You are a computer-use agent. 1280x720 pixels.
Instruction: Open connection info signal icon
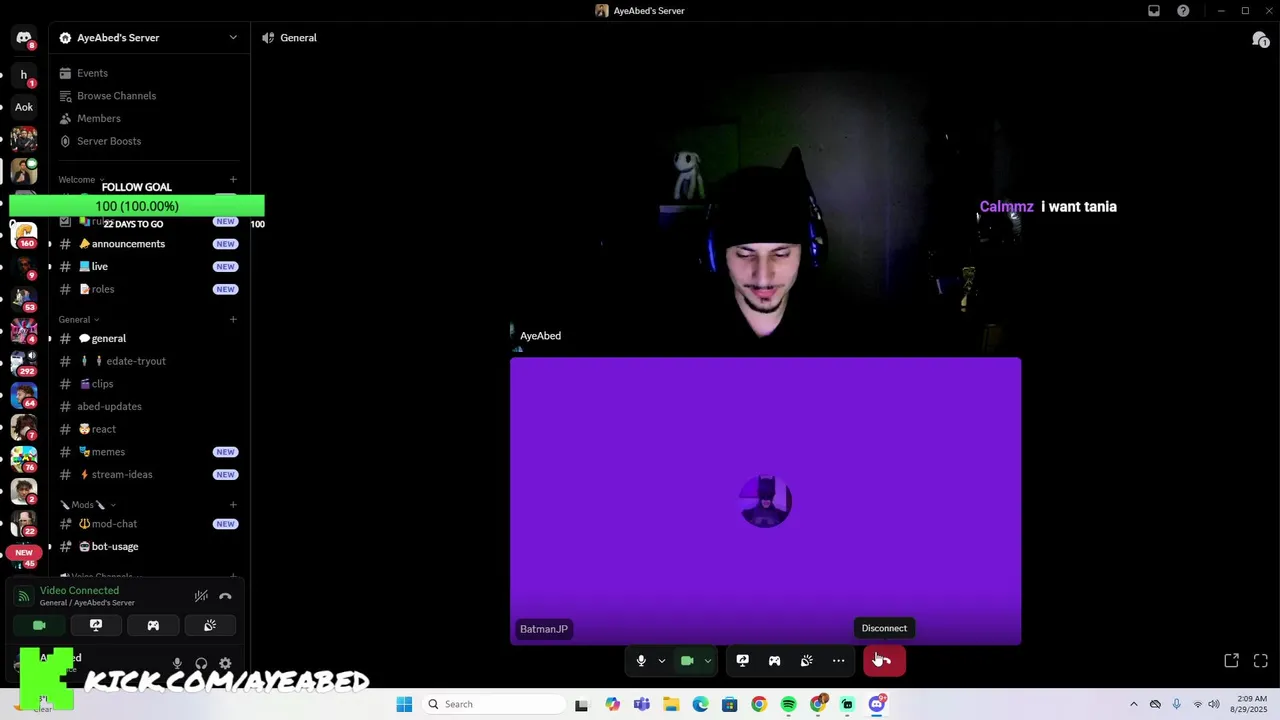click(24, 596)
